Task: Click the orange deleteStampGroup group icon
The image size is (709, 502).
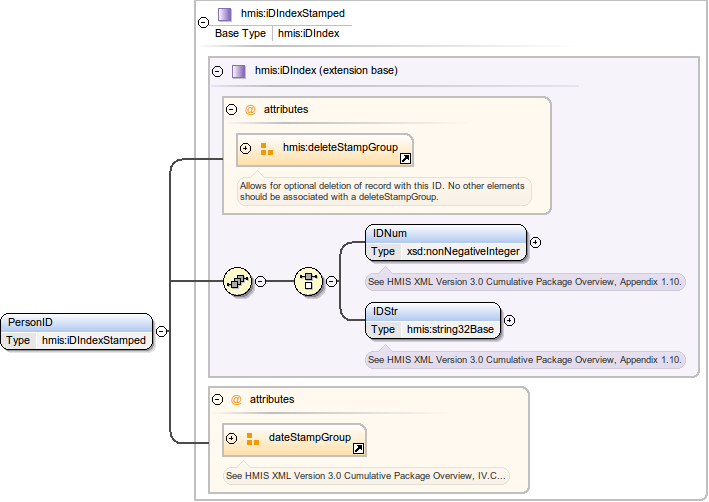Action: [x=266, y=149]
